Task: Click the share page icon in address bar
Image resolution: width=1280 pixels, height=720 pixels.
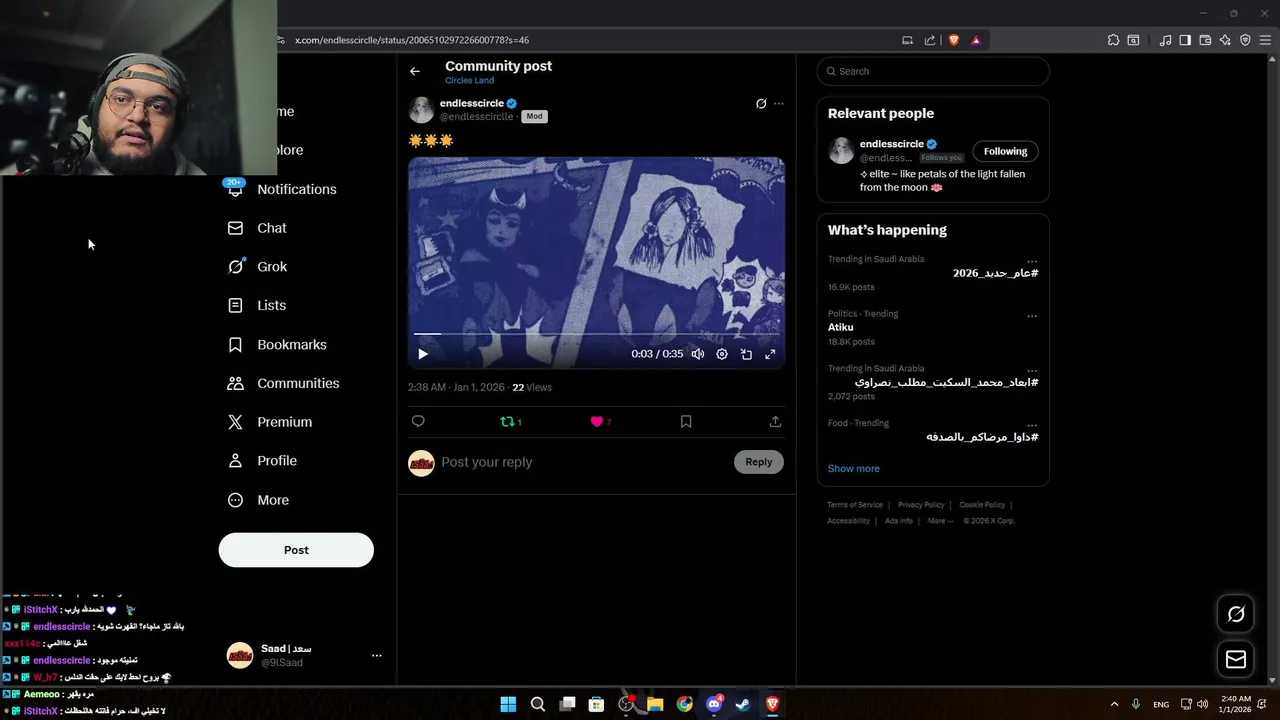Action: click(930, 40)
